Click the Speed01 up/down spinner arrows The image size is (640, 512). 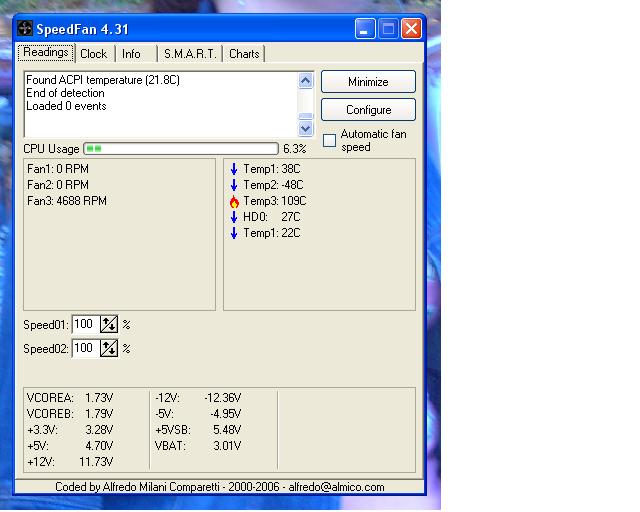109,325
